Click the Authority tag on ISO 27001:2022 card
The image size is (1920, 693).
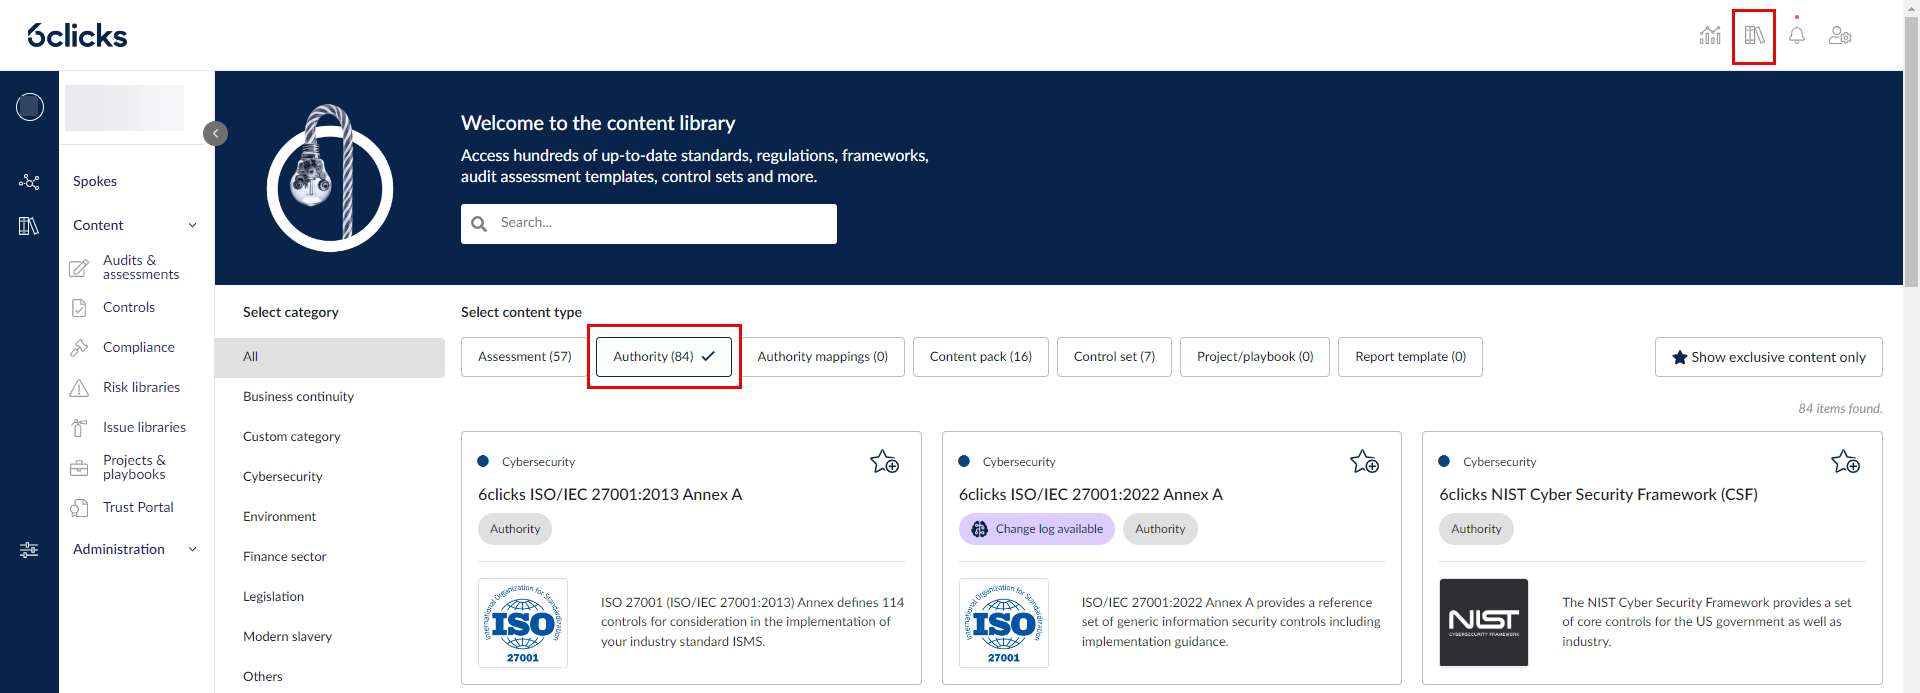(1160, 529)
